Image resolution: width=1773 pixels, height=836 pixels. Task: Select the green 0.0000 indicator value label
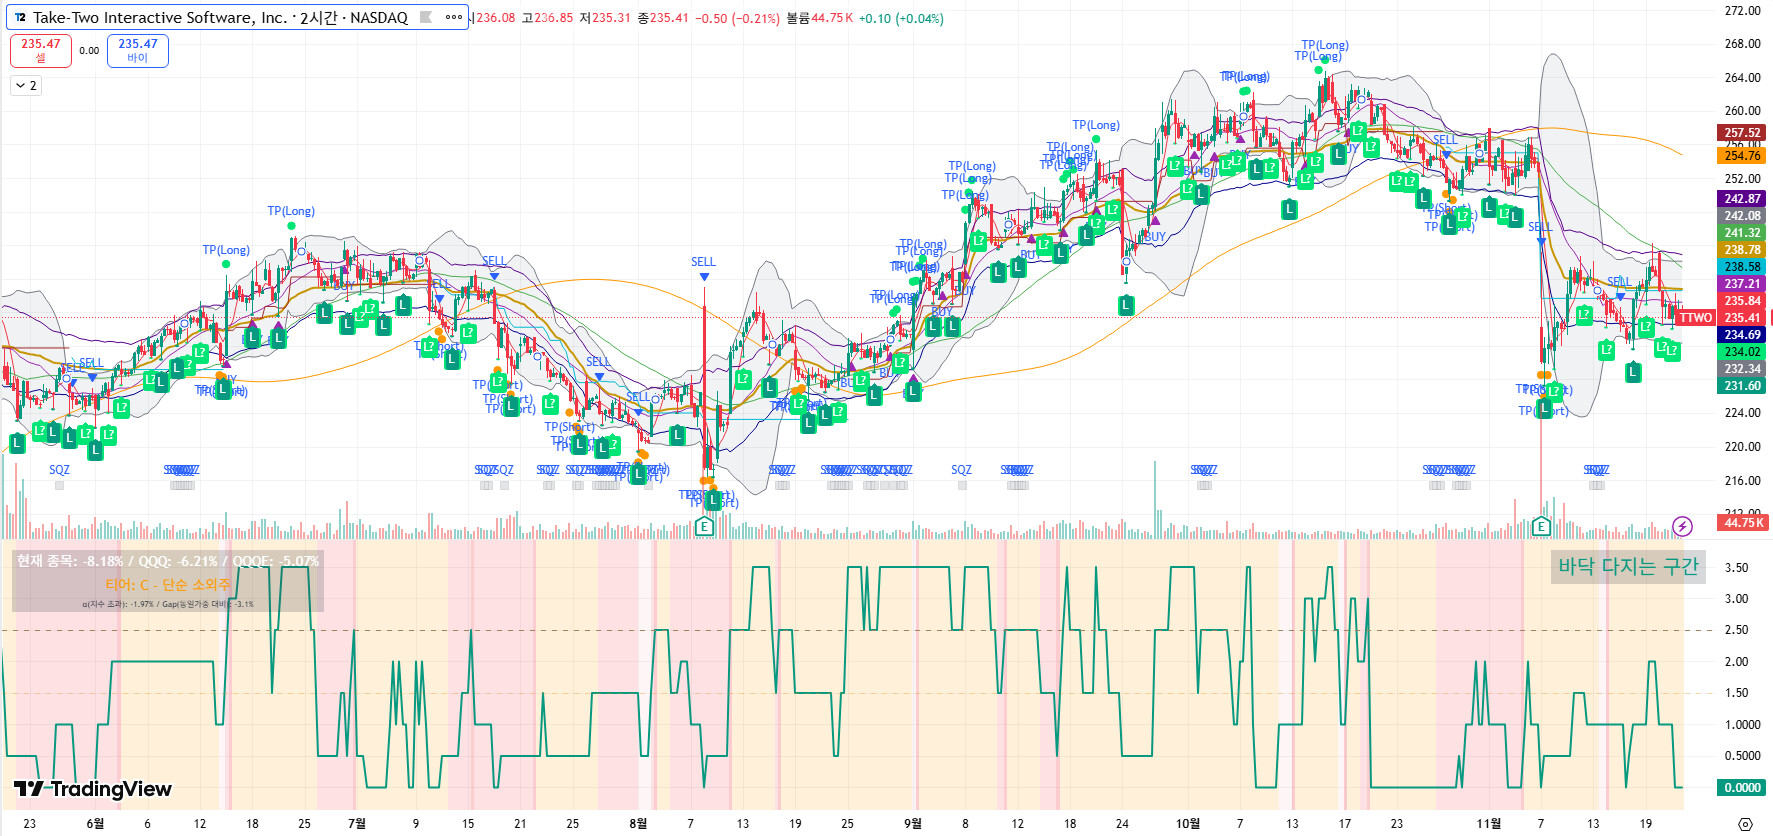coord(1742,788)
